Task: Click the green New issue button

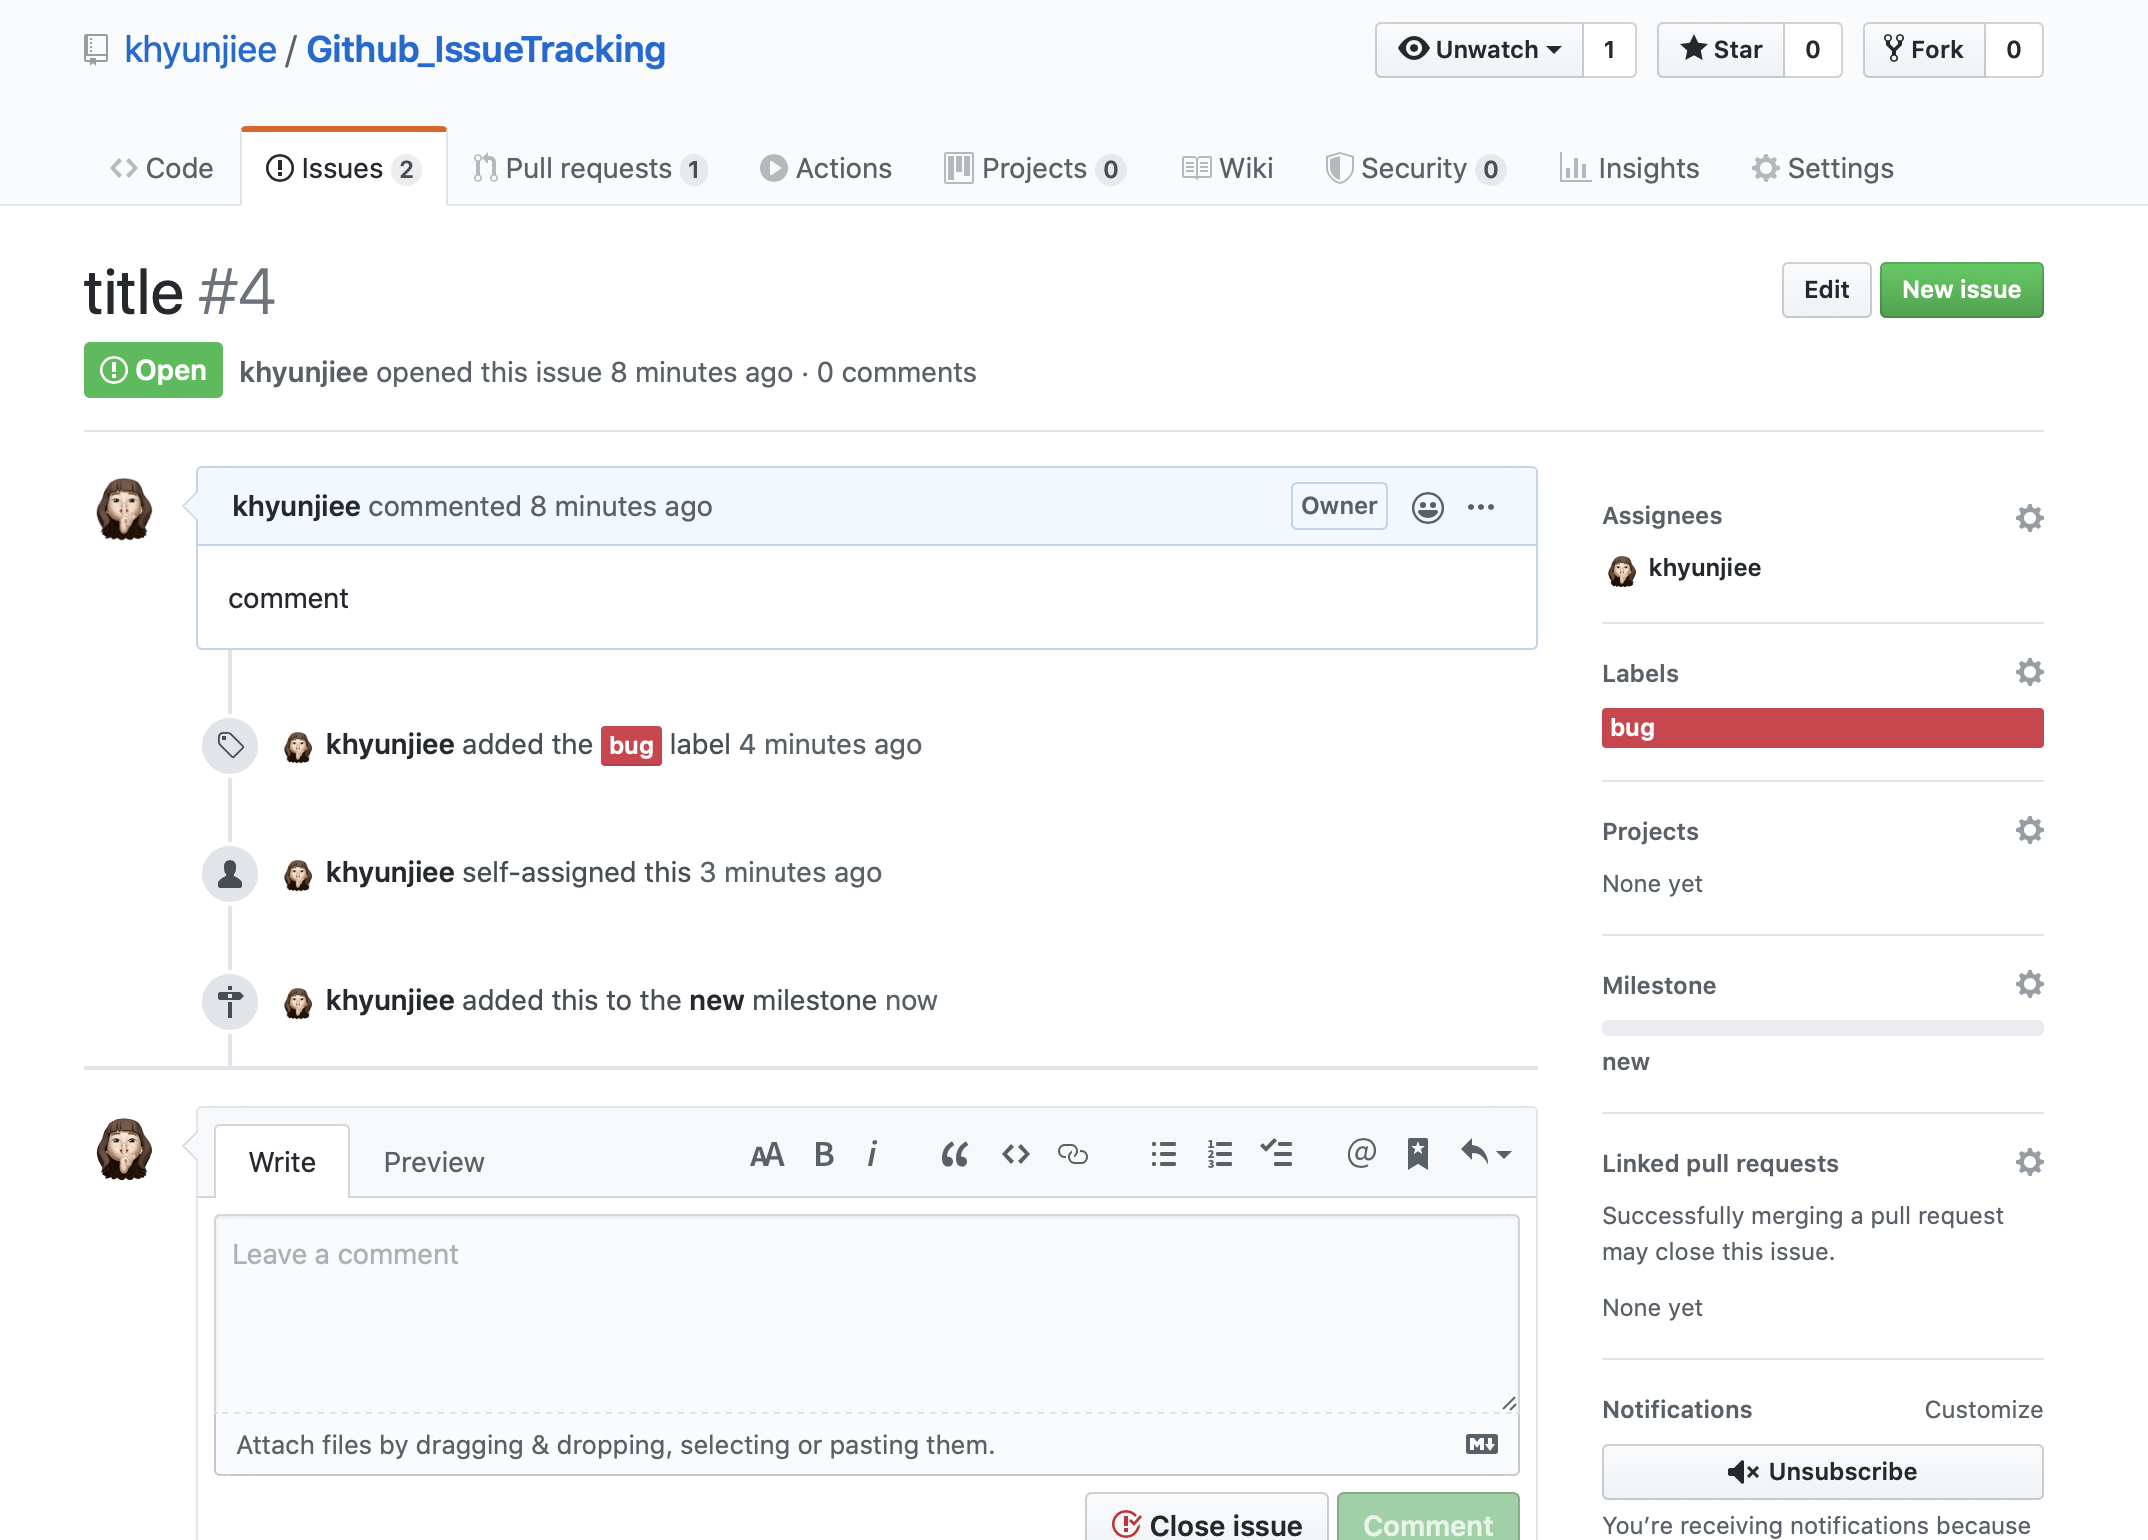Action: tap(1960, 290)
